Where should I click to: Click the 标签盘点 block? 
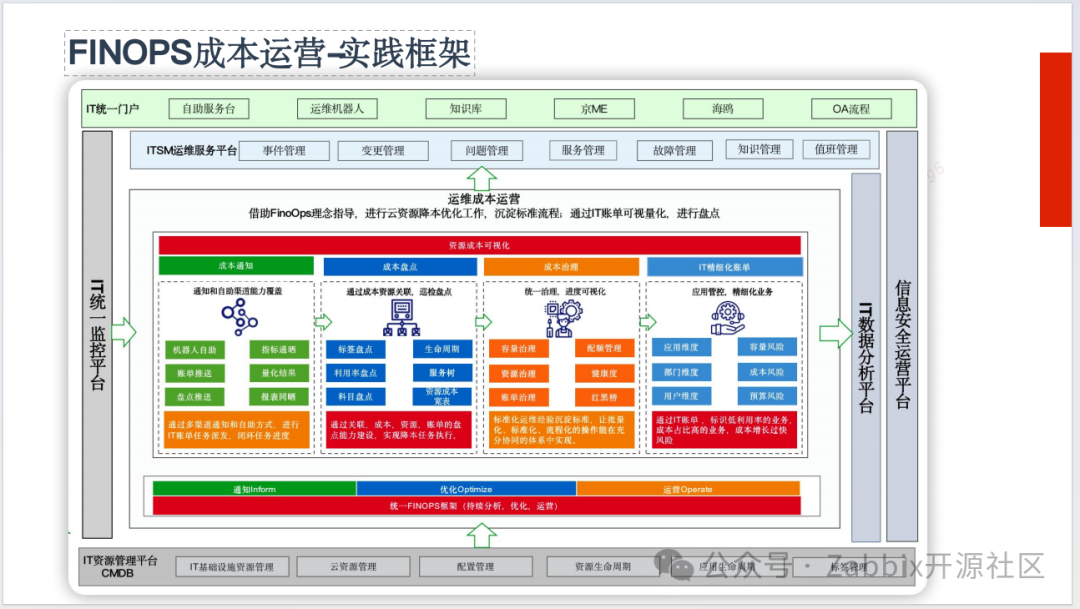pyautogui.click(x=355, y=349)
